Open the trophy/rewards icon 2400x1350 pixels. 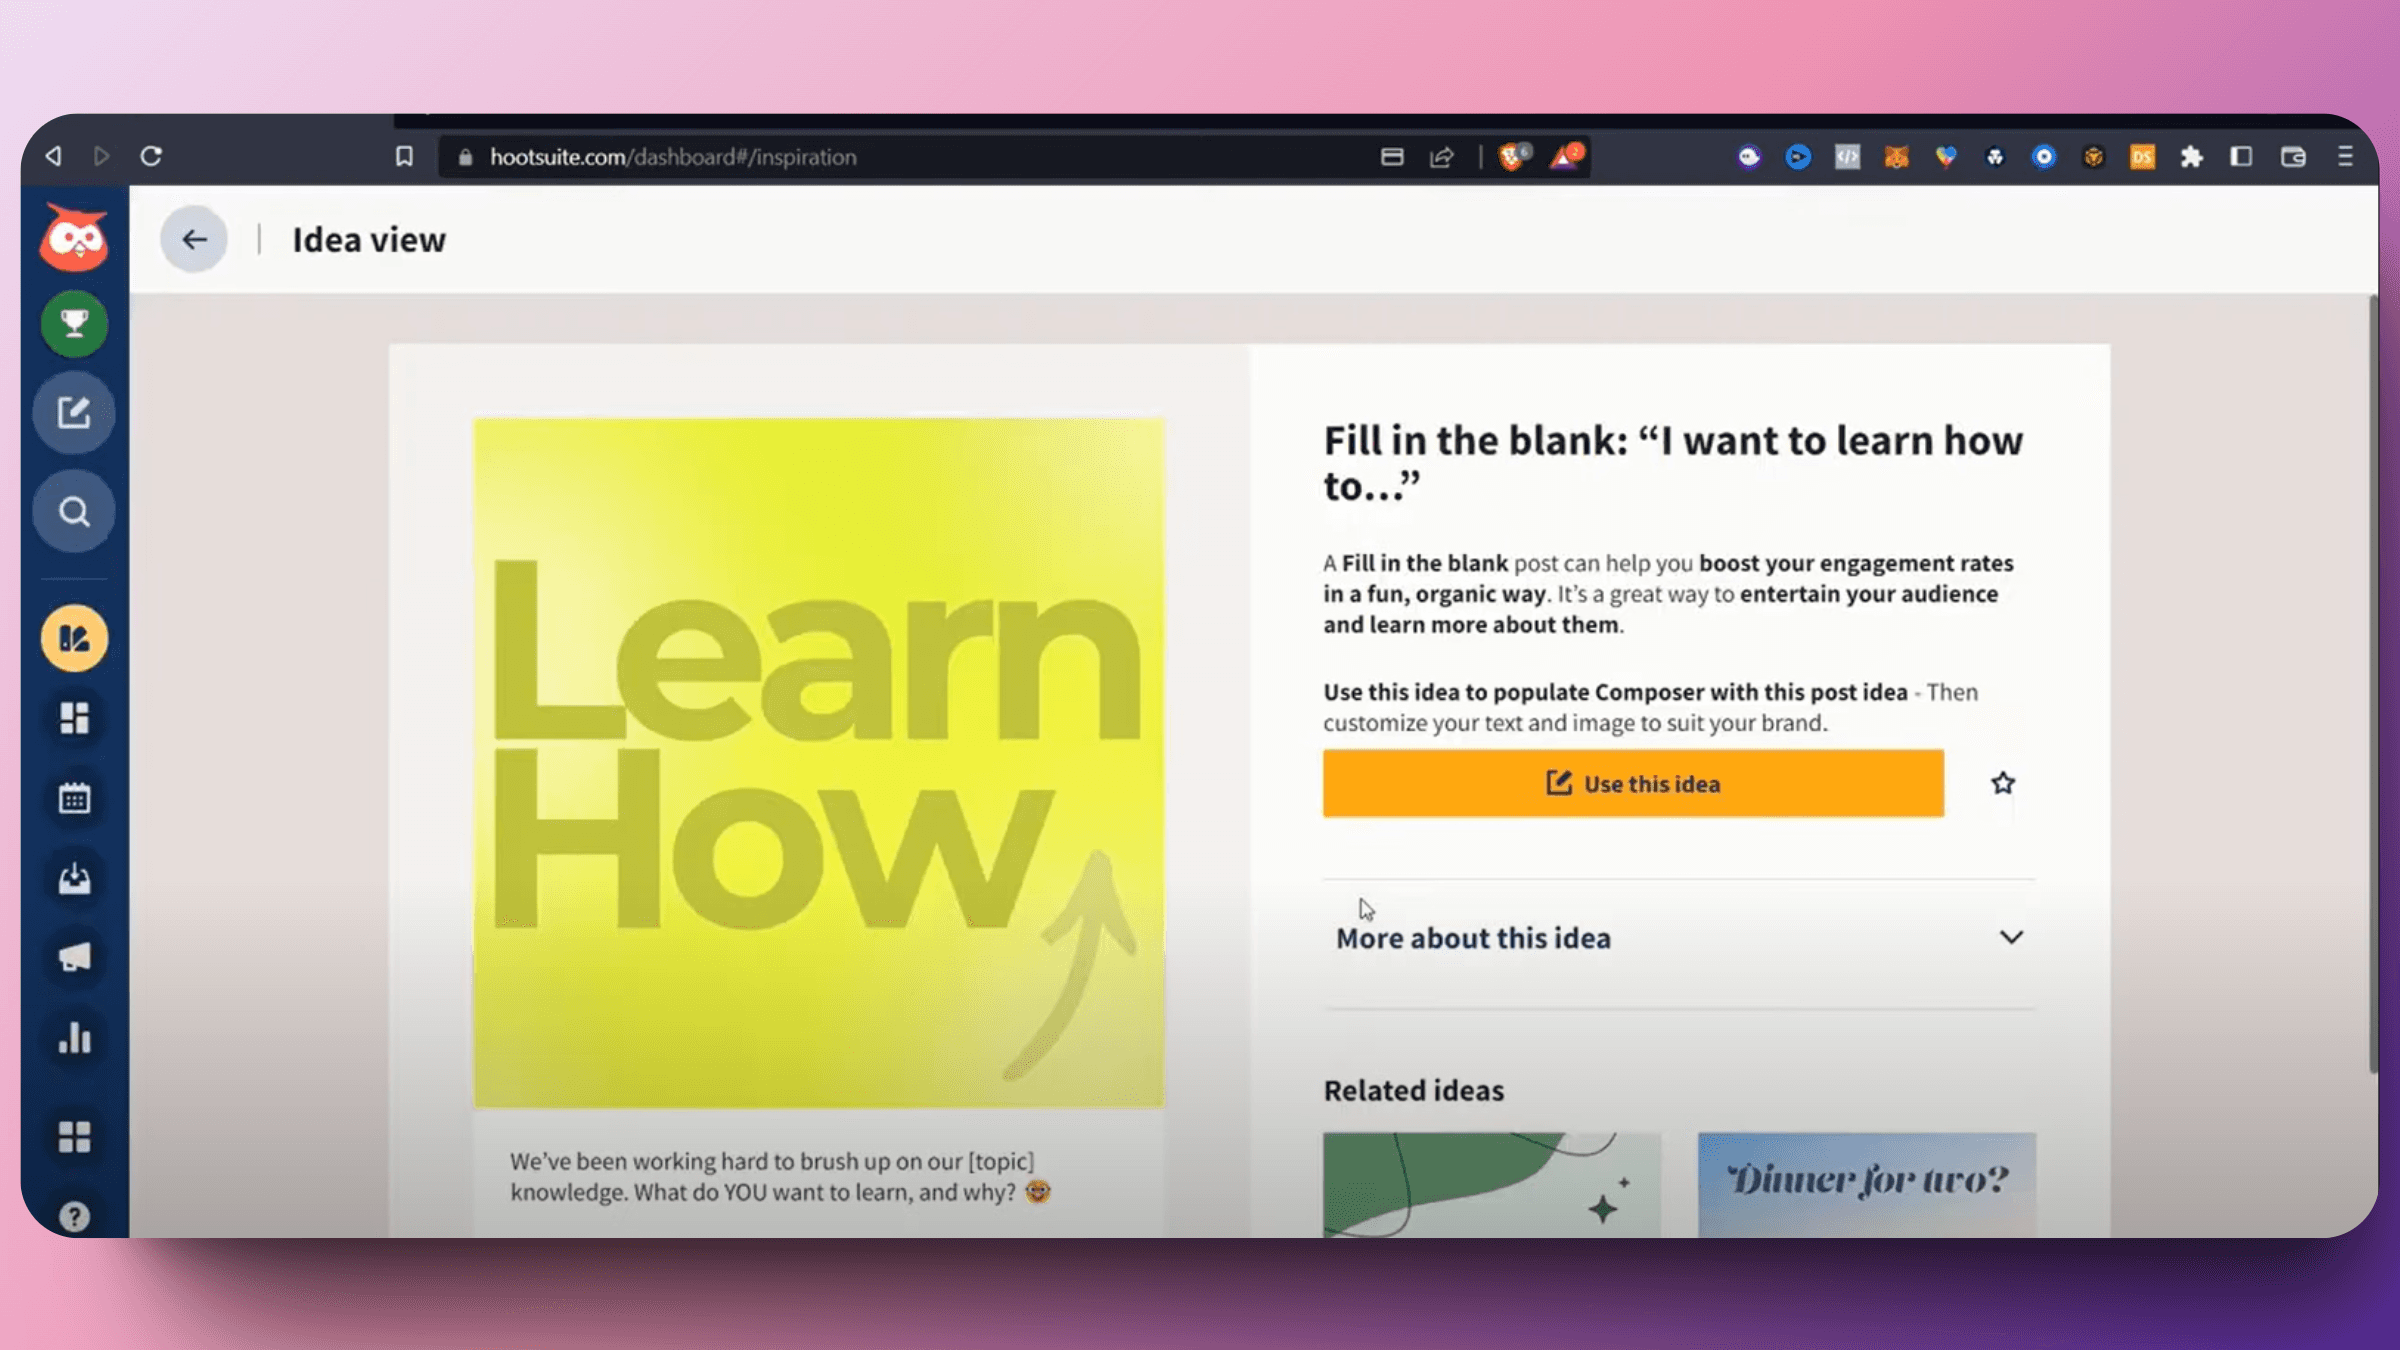click(74, 323)
